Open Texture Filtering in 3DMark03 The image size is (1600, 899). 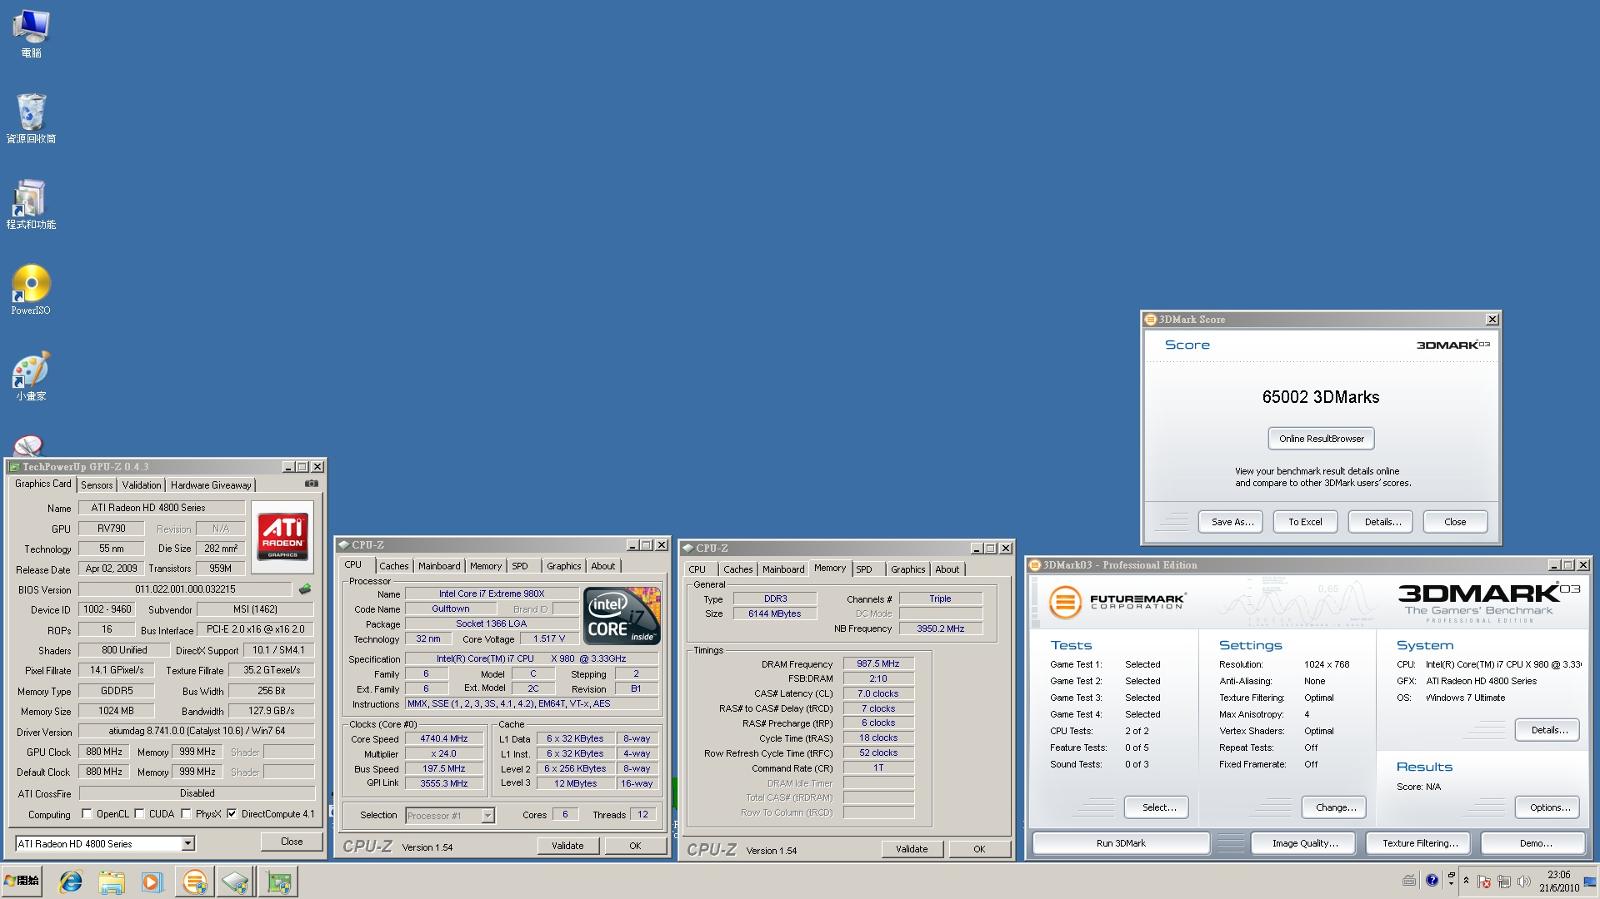pos(1420,843)
